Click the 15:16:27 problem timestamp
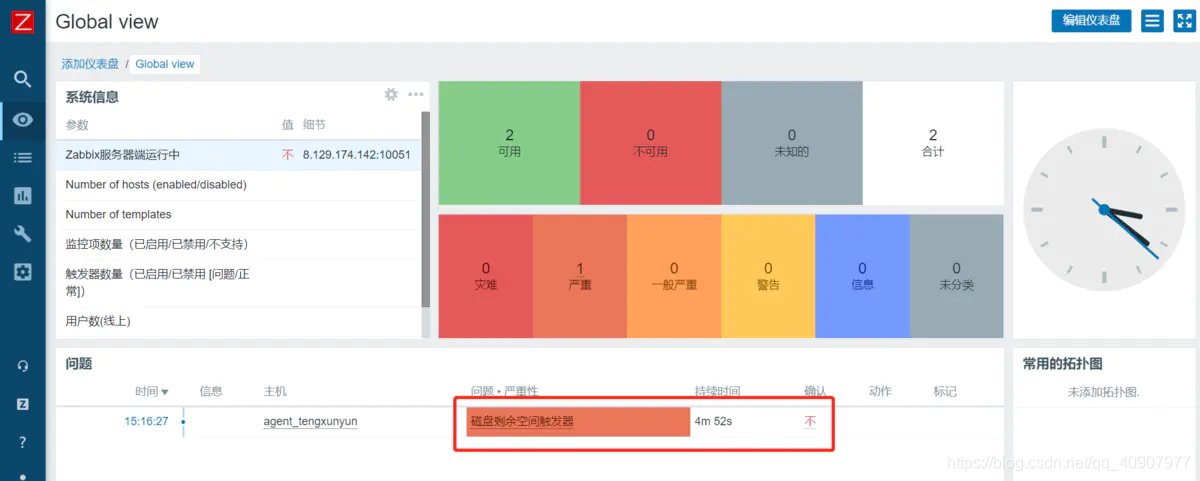 pyautogui.click(x=146, y=422)
